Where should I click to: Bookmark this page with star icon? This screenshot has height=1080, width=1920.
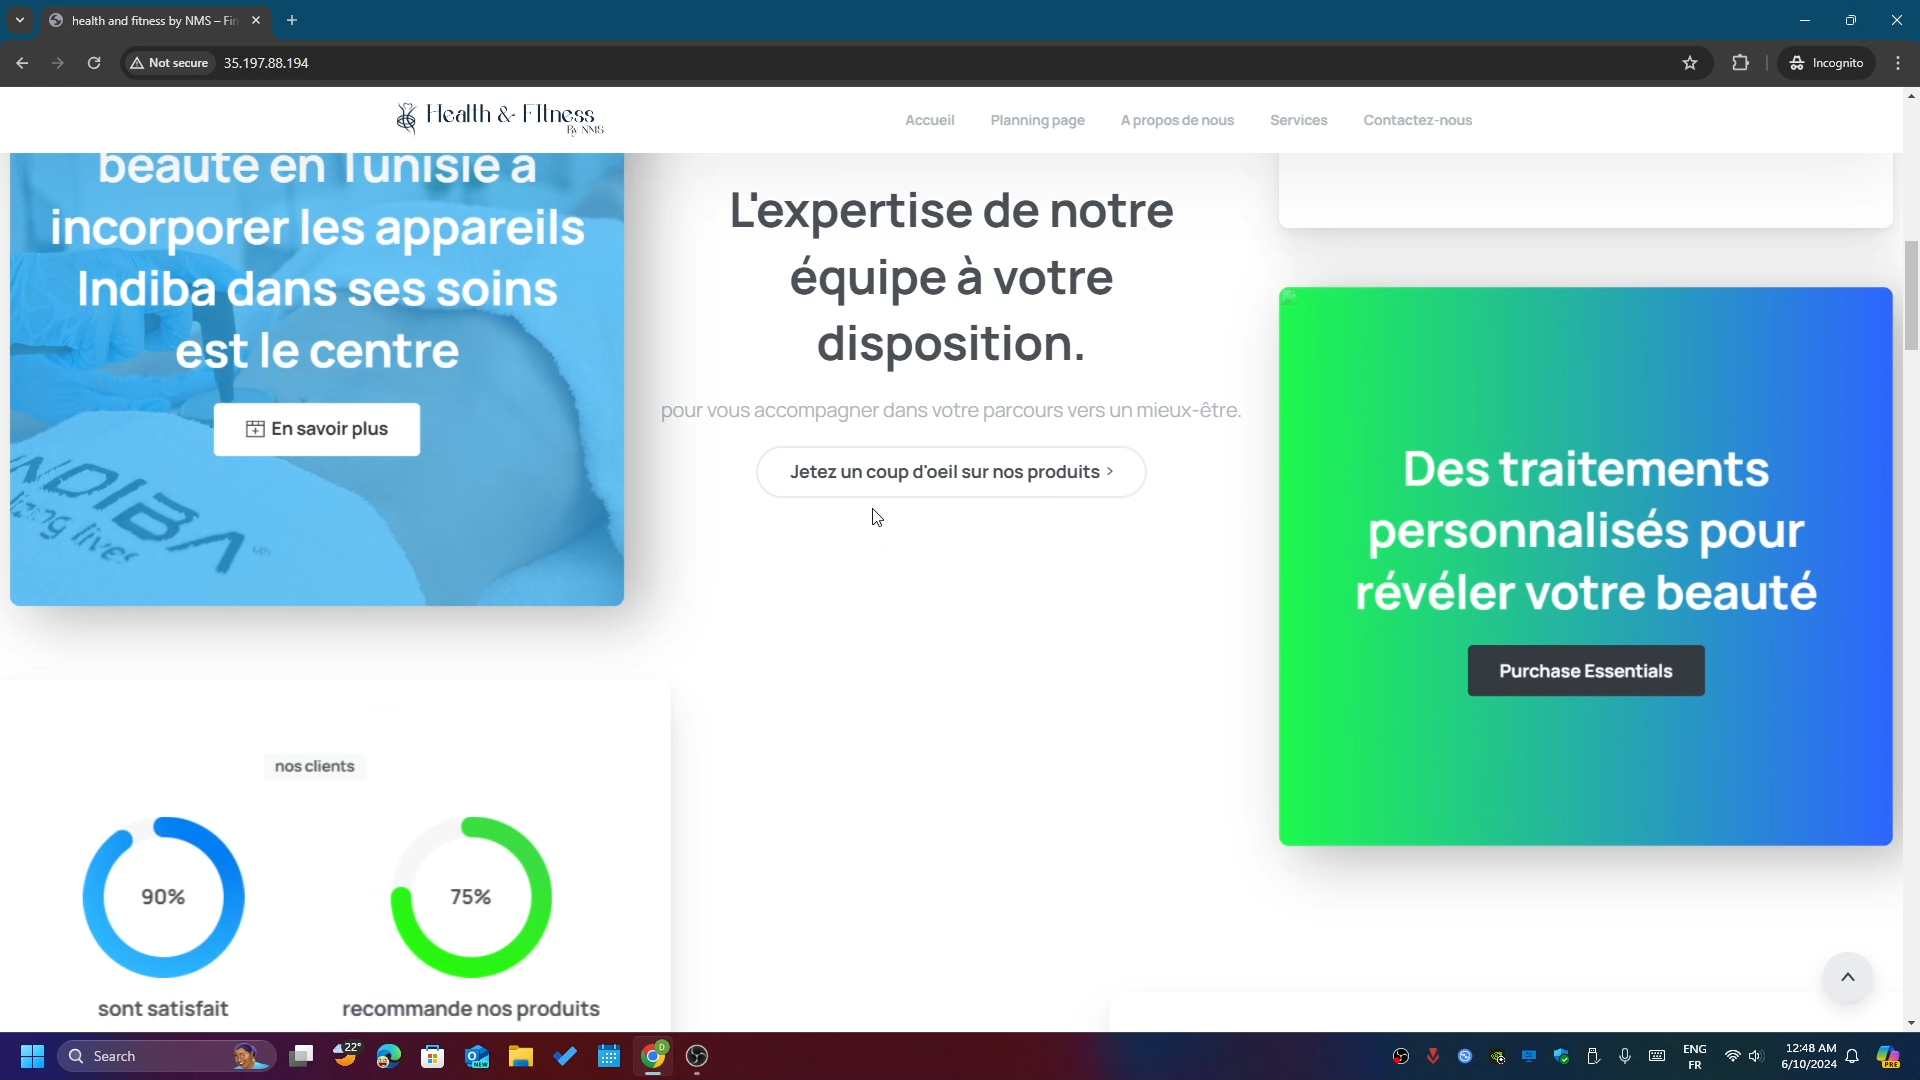click(1690, 63)
